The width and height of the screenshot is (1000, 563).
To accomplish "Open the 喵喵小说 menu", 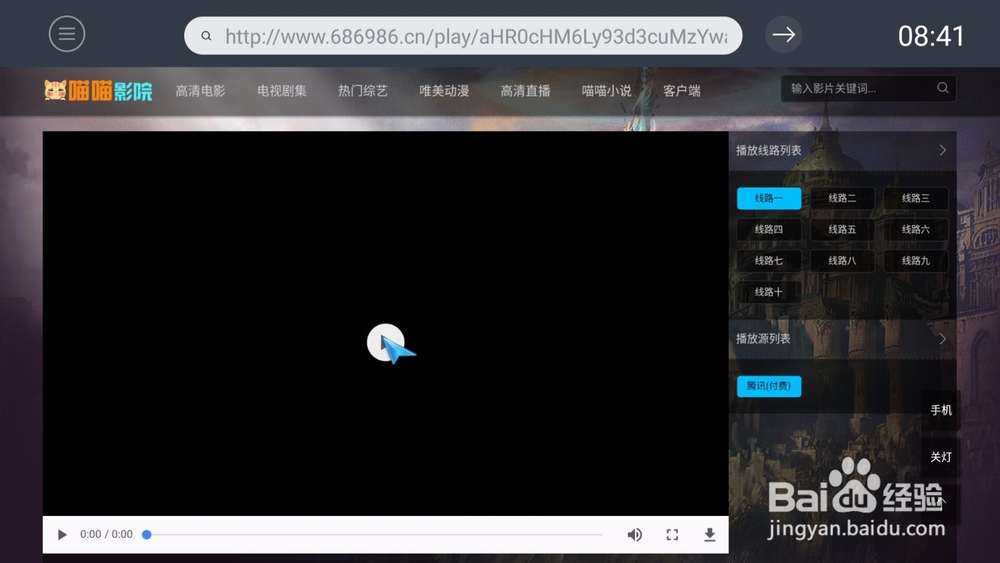I will 606,91.
